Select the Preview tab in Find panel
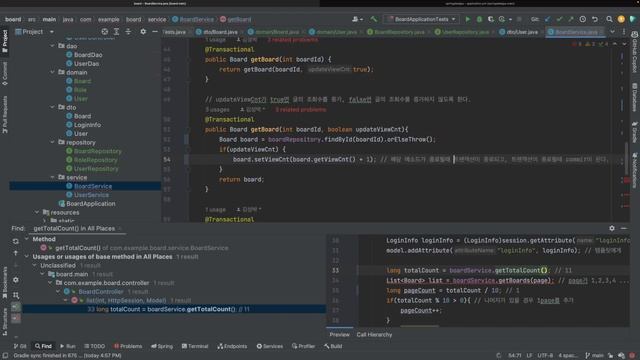Screen dimensions: 640x360 [340, 334]
